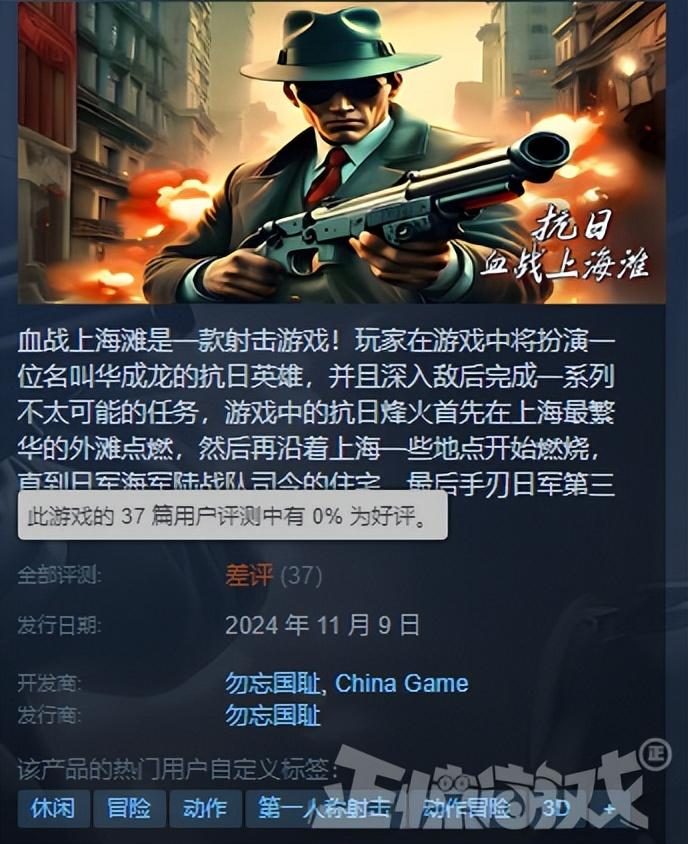The height and width of the screenshot is (844, 688).
Task: Click the 该产品的热门用户自定义标签 heading
Action: [177, 770]
